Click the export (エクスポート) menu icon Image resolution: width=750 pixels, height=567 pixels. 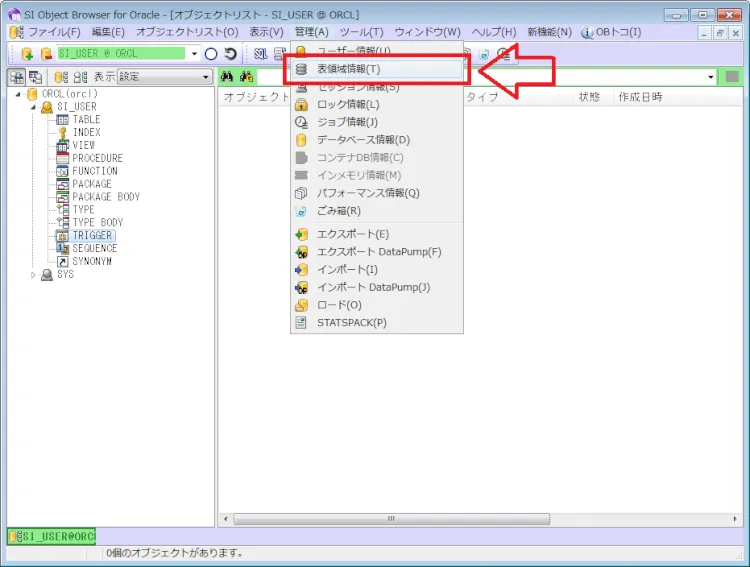coord(301,234)
